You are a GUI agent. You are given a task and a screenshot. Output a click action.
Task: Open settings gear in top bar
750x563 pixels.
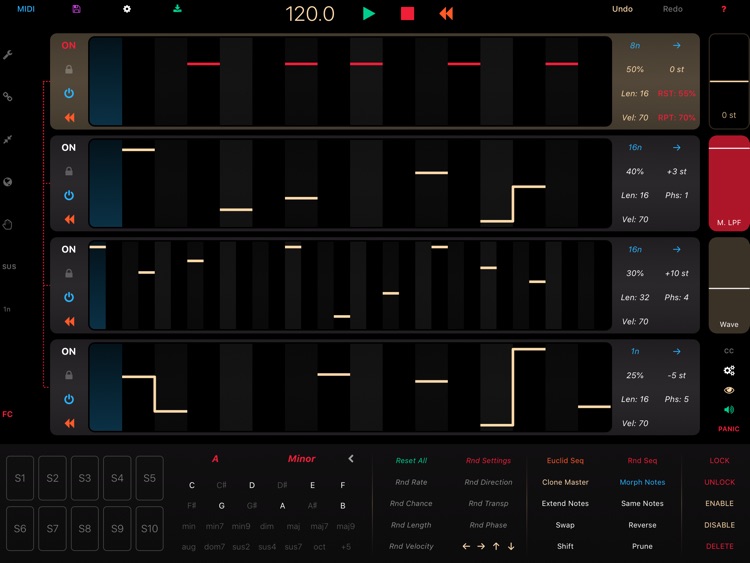(x=127, y=9)
